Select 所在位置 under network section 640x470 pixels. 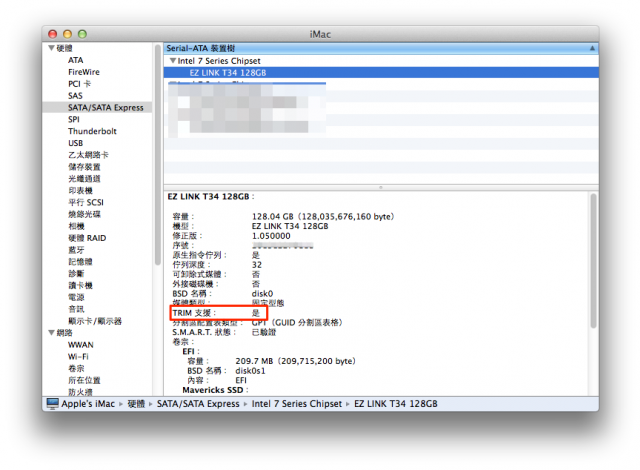[x=84, y=380]
